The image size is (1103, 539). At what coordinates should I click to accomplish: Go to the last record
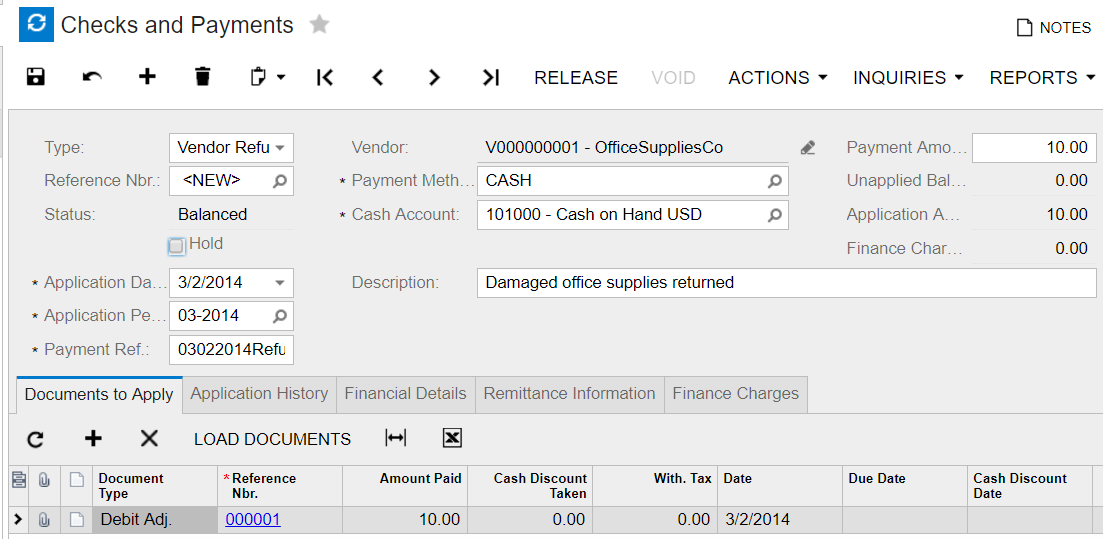click(x=490, y=77)
